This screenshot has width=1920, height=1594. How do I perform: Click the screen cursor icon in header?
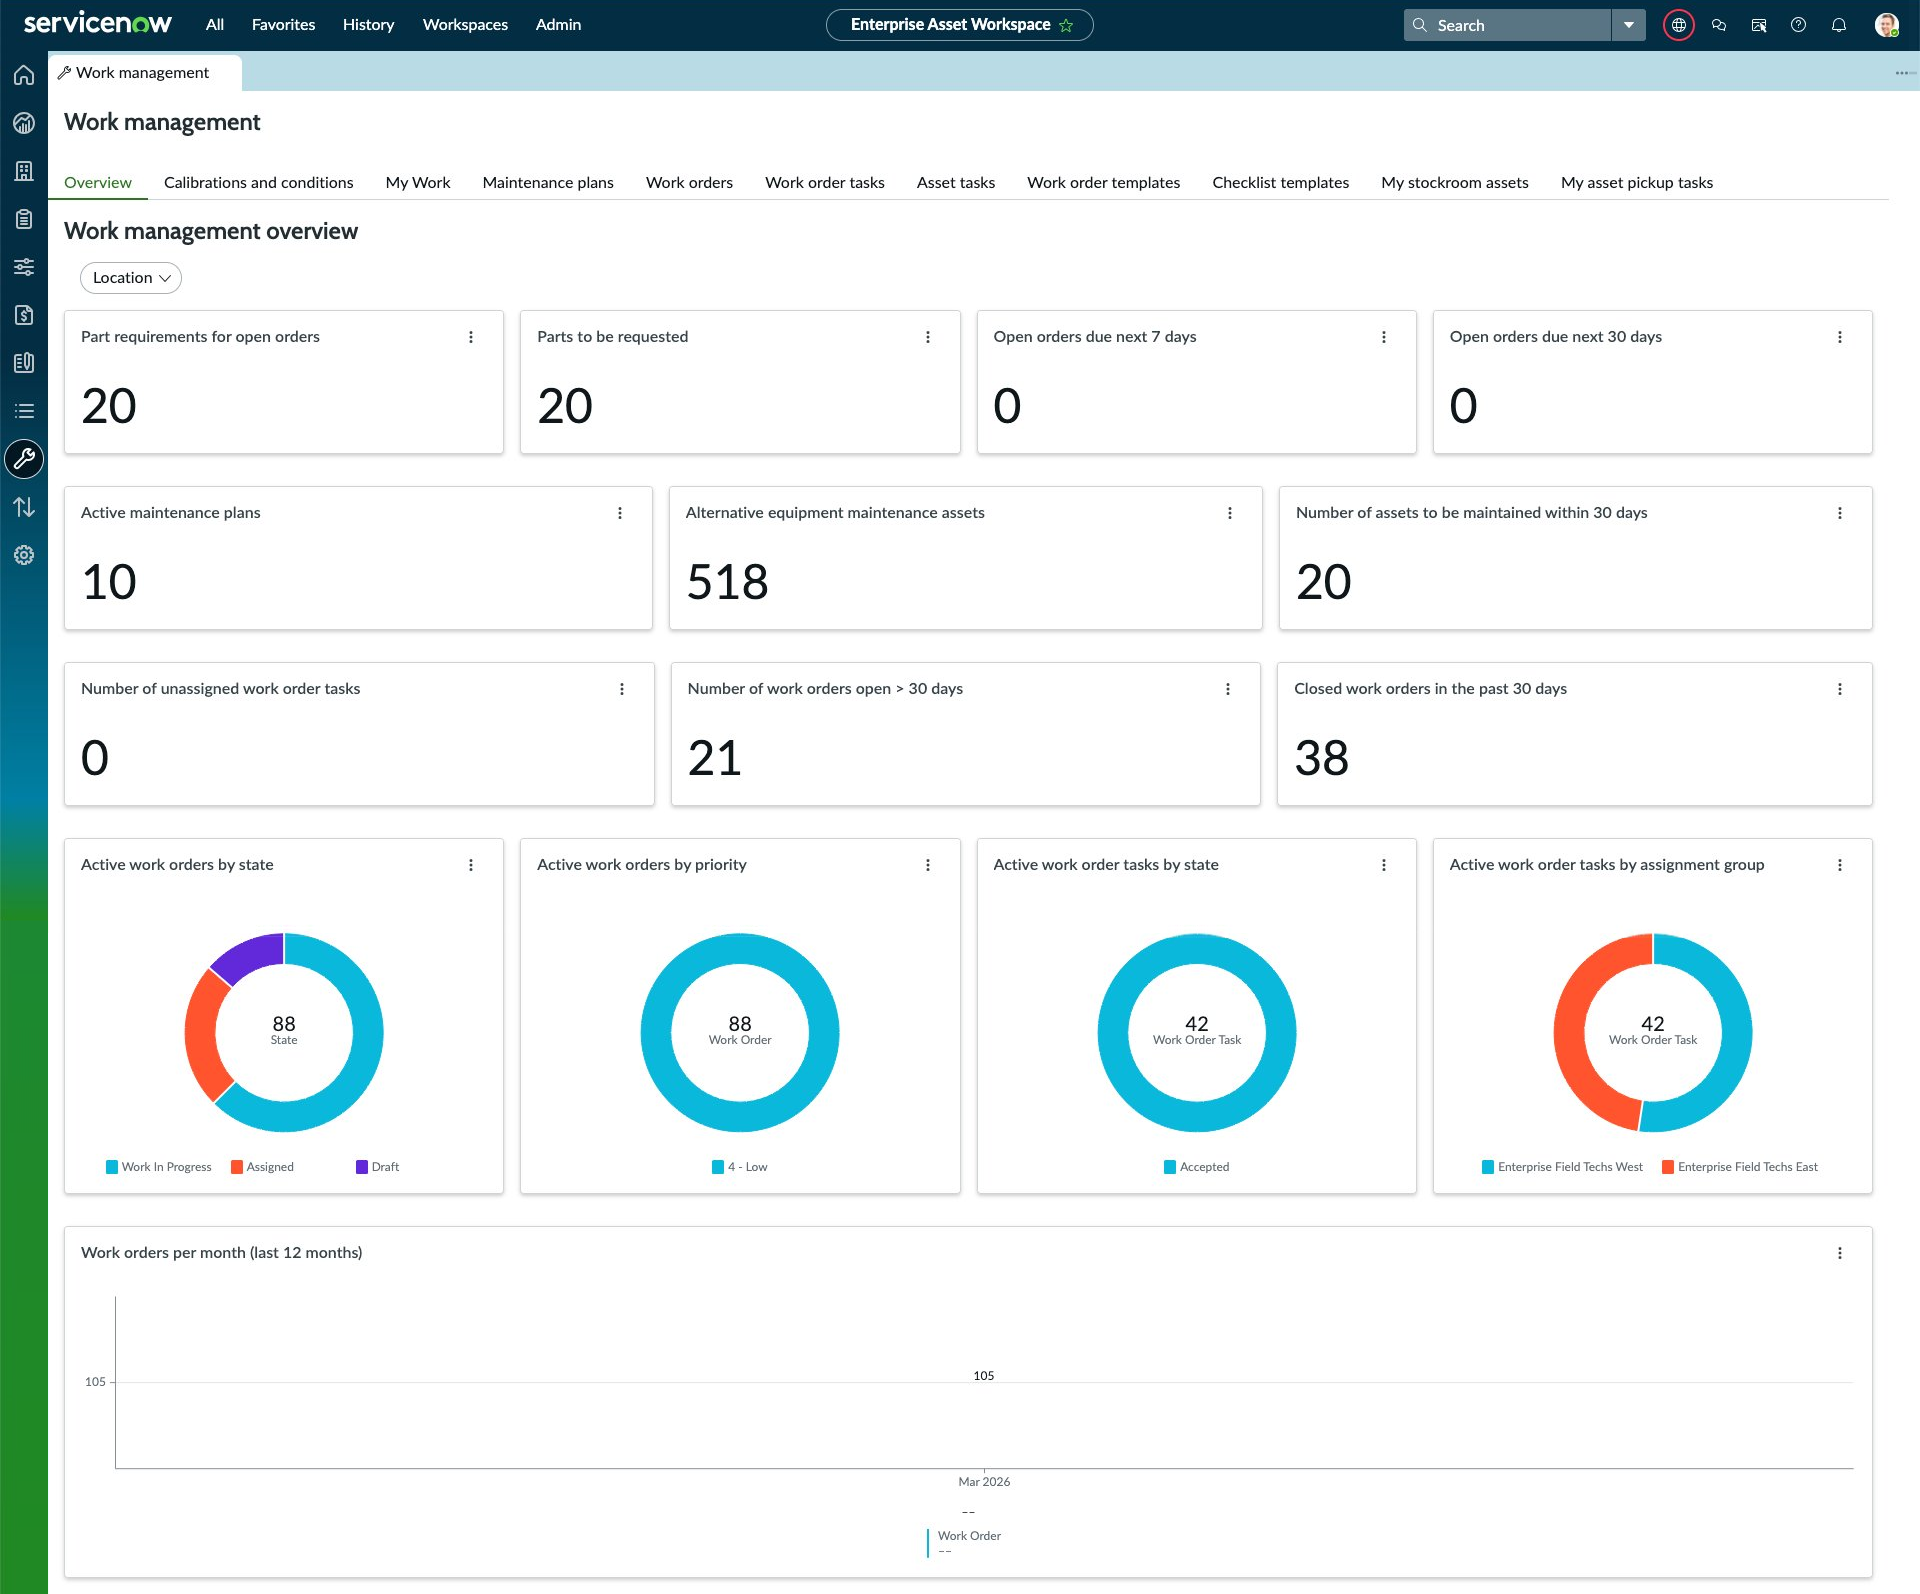tap(1759, 25)
